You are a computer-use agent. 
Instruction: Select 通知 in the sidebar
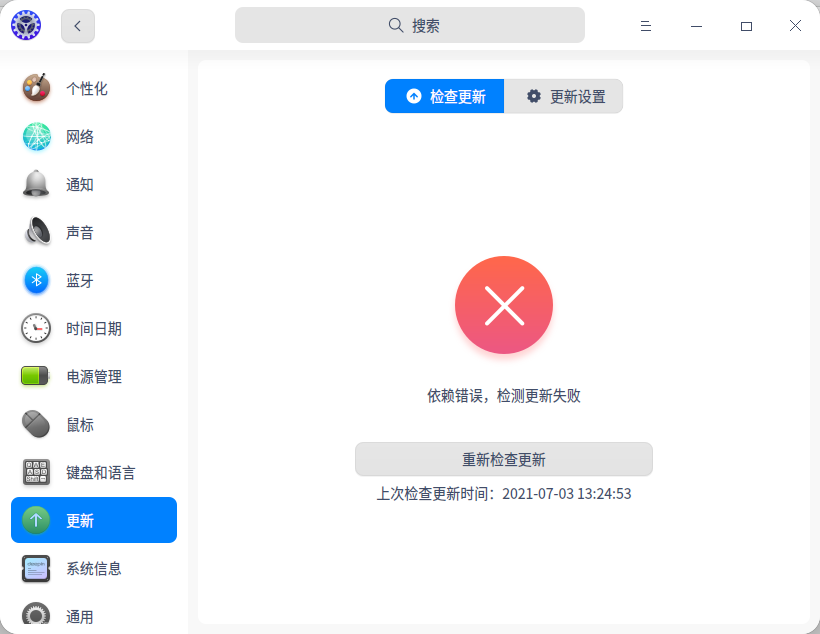coord(94,184)
